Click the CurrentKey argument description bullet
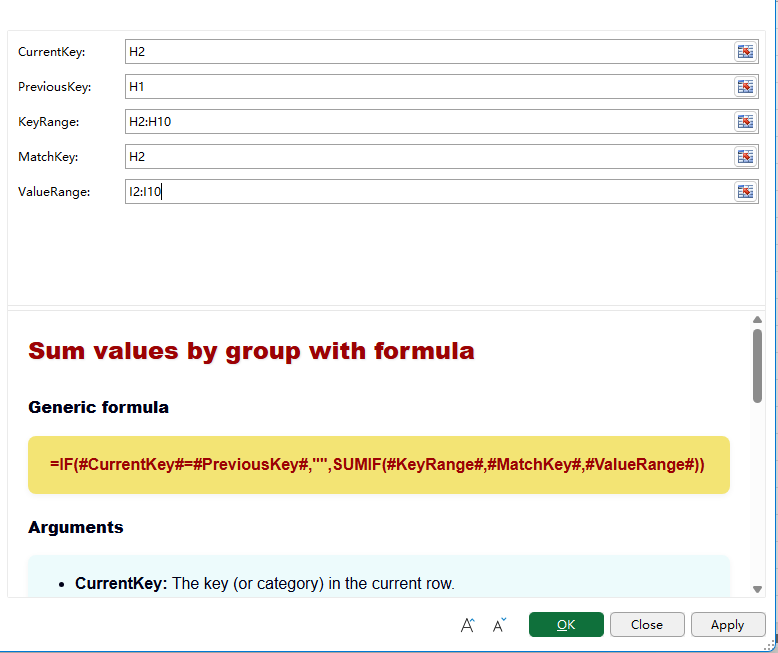This screenshot has height=653, width=778. tap(264, 584)
